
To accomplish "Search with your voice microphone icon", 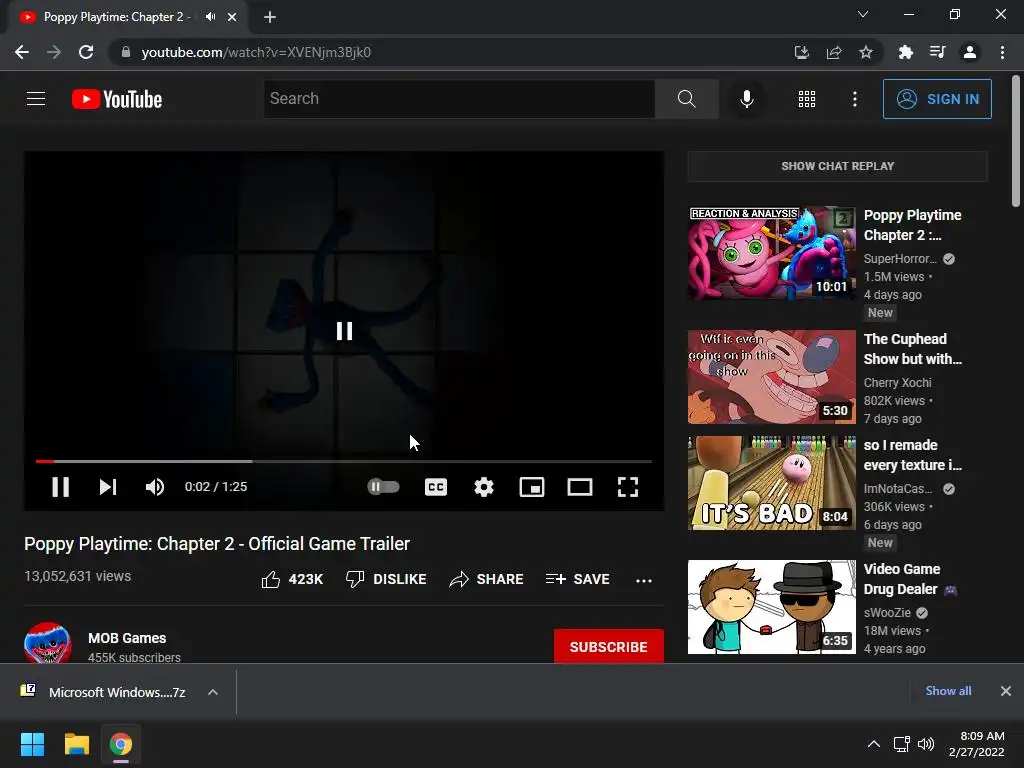I will 746,99.
